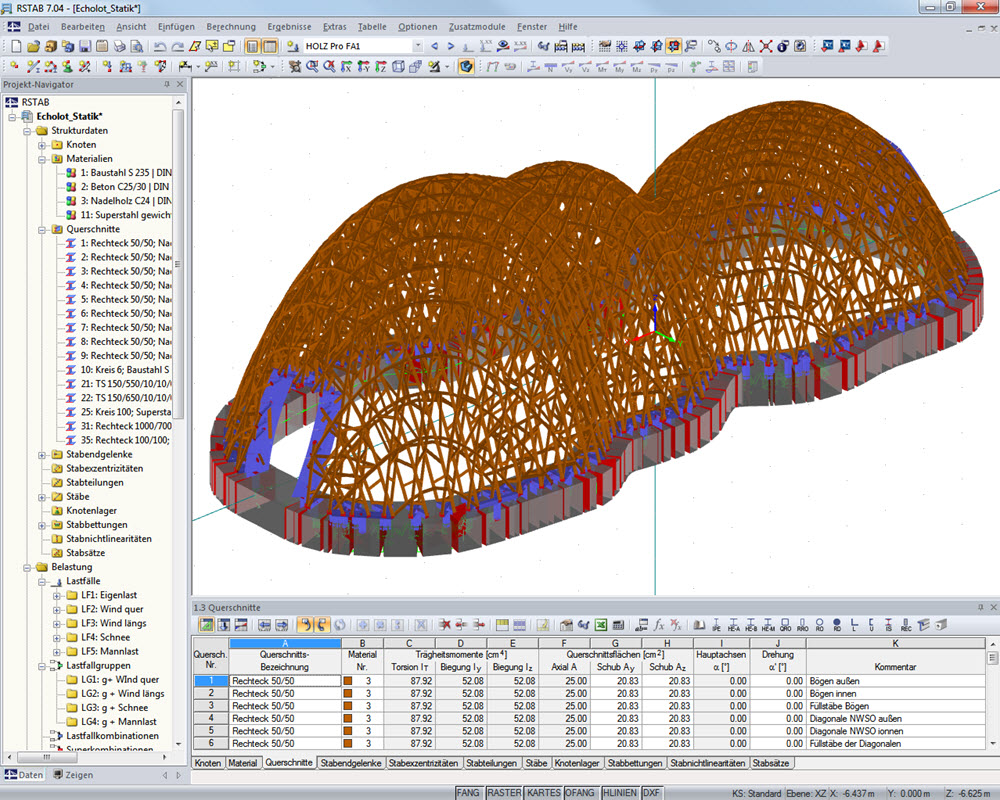
Task: Expand LF1: Eigenlast load case node
Action: click(x=57, y=595)
